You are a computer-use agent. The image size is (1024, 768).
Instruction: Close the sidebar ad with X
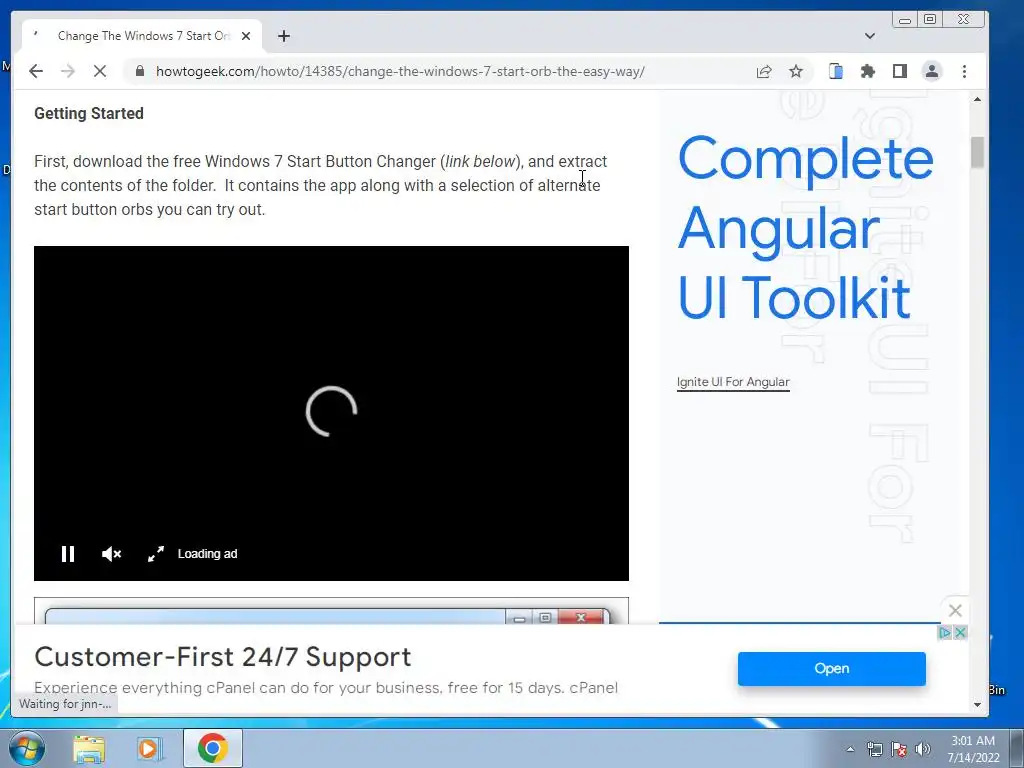coord(955,611)
